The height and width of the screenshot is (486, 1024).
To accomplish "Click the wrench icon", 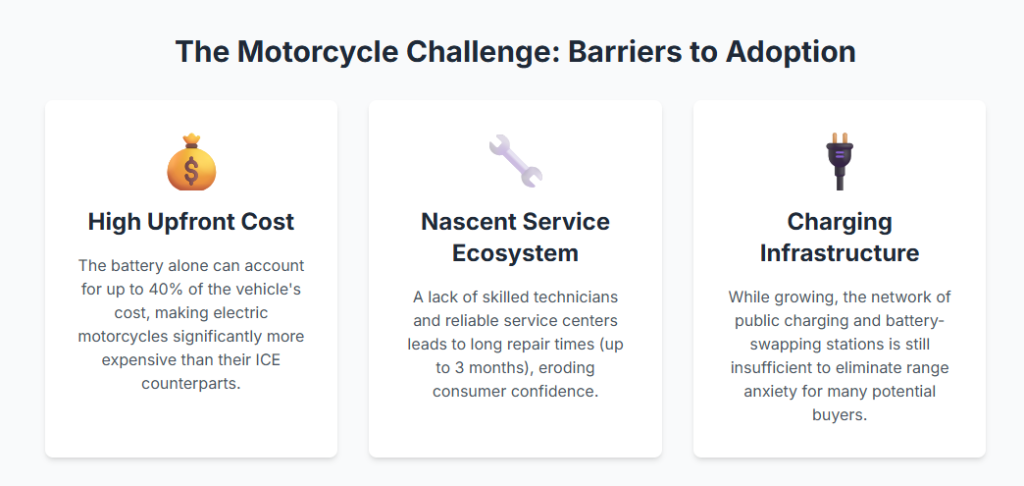I will pyautogui.click(x=515, y=162).
